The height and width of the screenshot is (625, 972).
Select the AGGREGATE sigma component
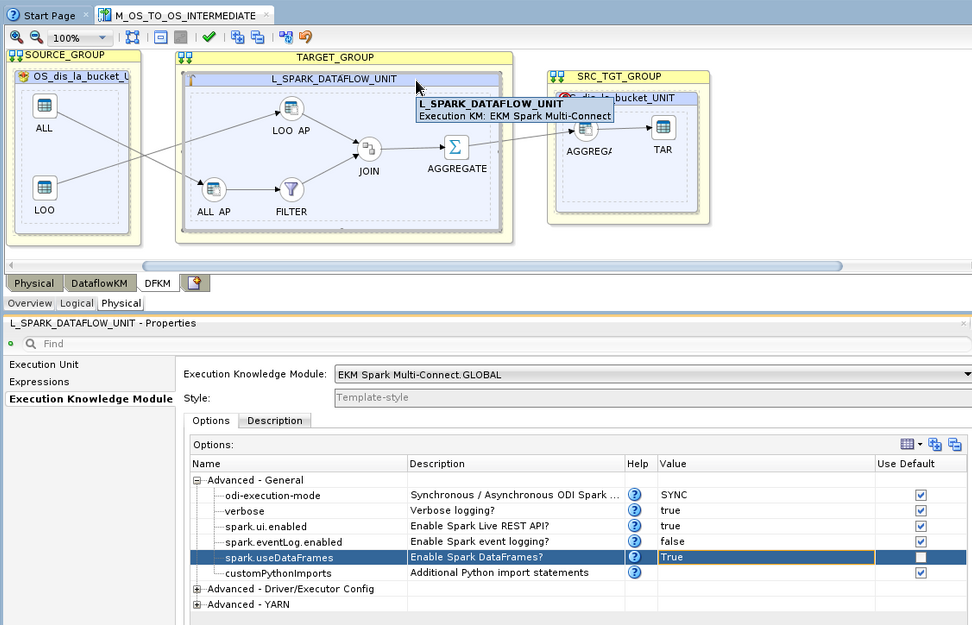tap(455, 147)
